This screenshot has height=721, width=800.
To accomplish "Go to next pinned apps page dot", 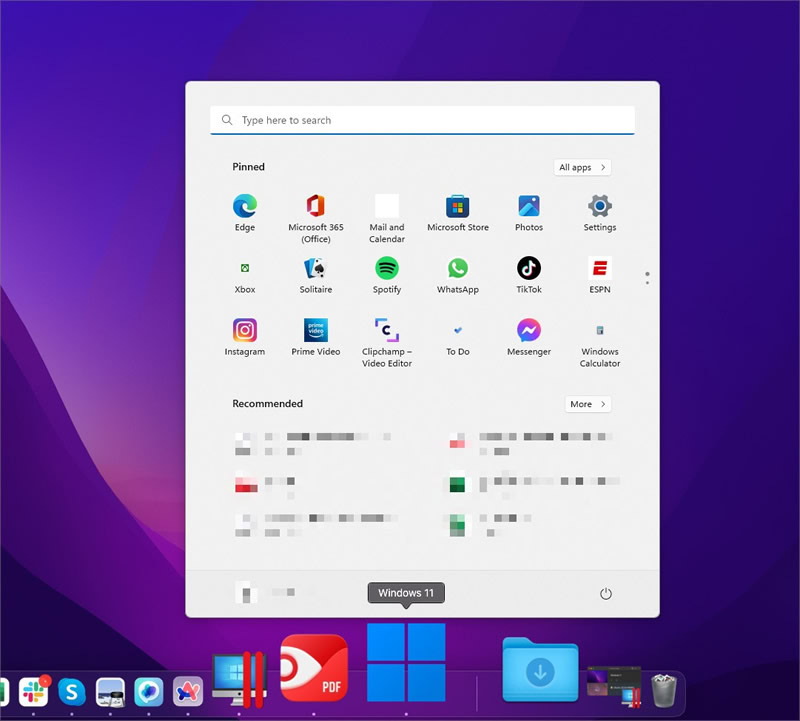I will [647, 283].
